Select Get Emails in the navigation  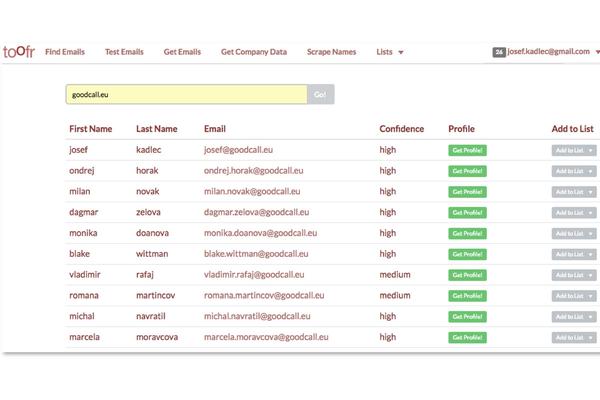(182, 52)
